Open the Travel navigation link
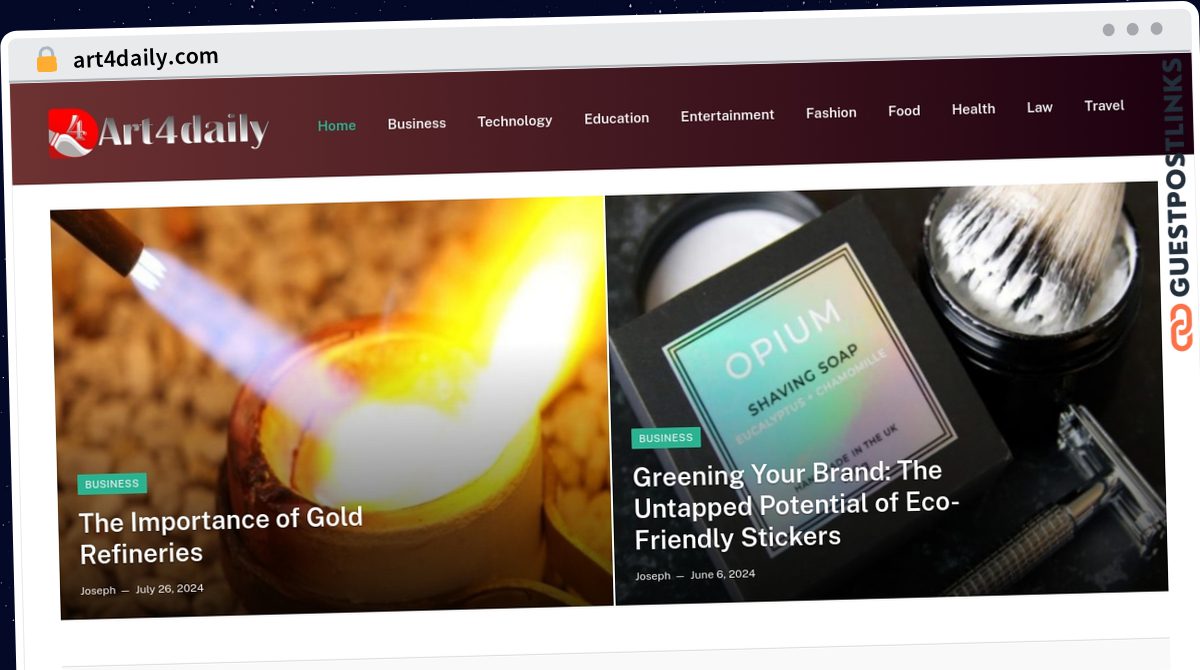The height and width of the screenshot is (670, 1200). 1105,105
